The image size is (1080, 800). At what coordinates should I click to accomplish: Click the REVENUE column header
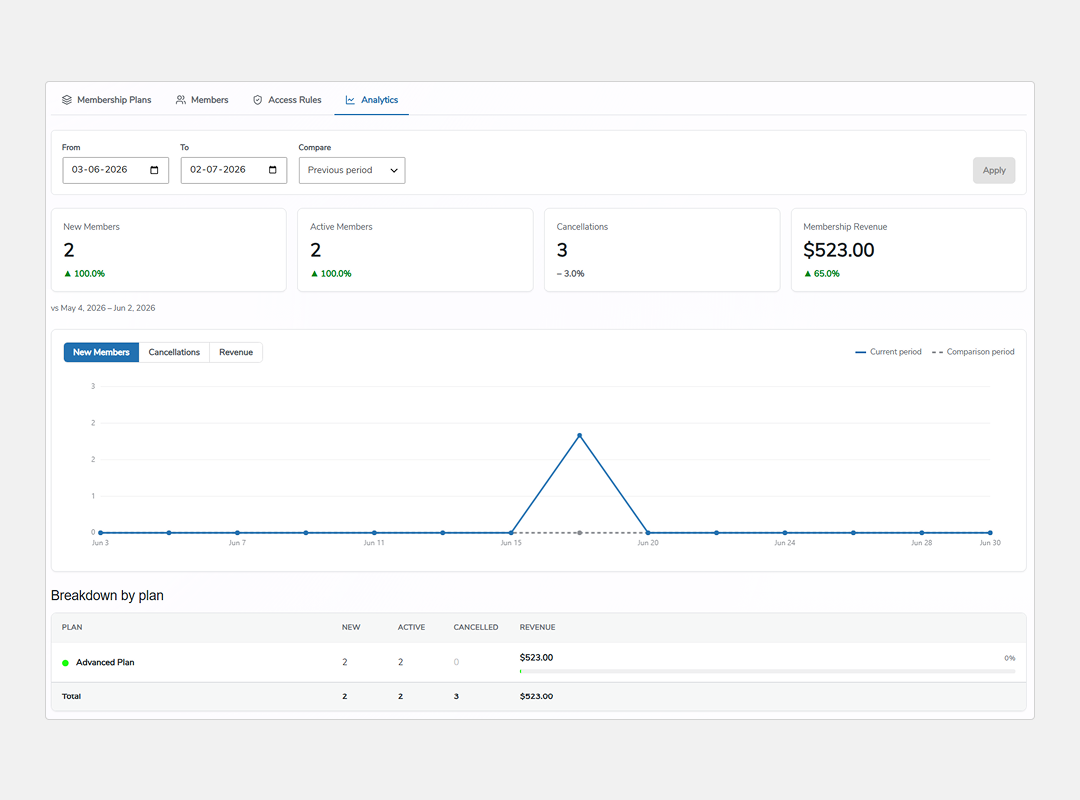(537, 628)
